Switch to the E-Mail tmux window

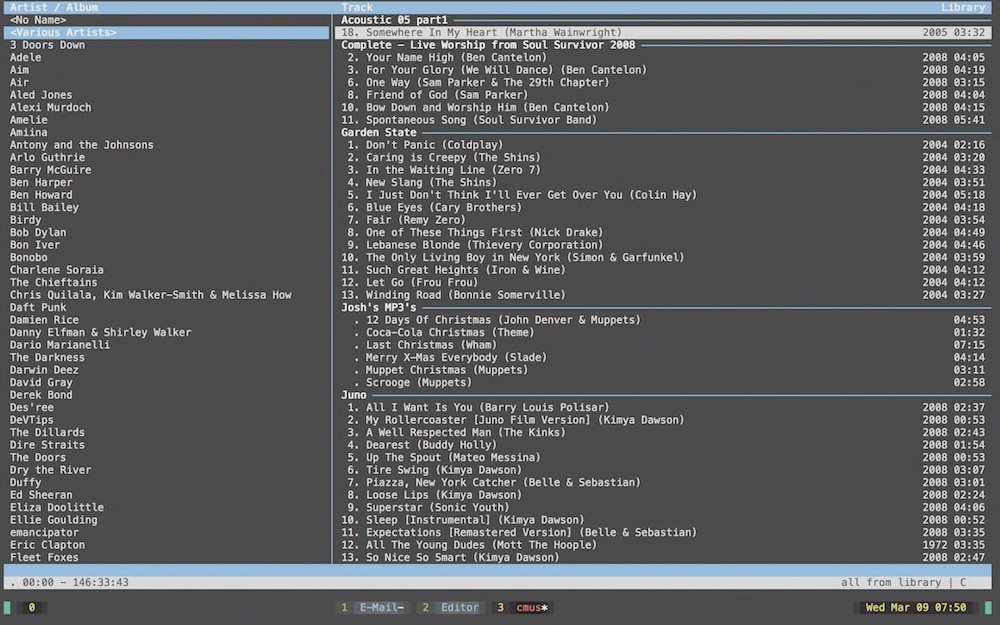coord(374,608)
